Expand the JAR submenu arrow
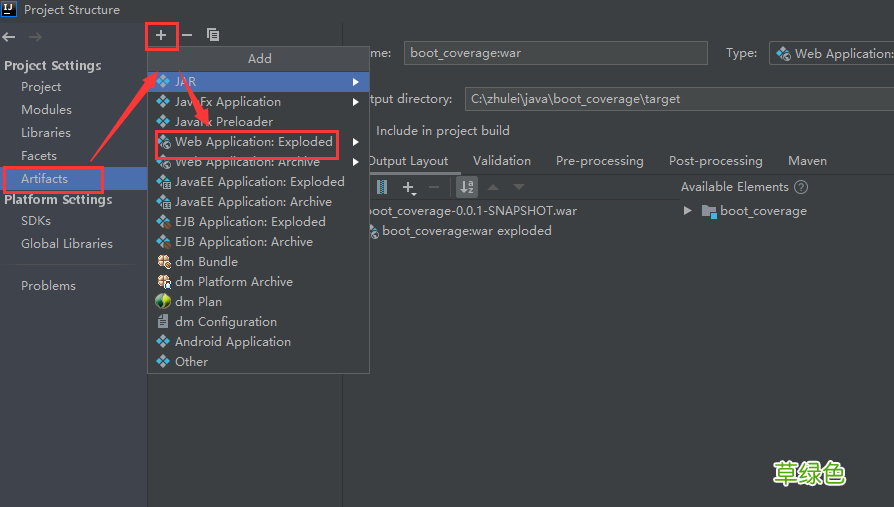This screenshot has height=507, width=894. click(x=355, y=82)
